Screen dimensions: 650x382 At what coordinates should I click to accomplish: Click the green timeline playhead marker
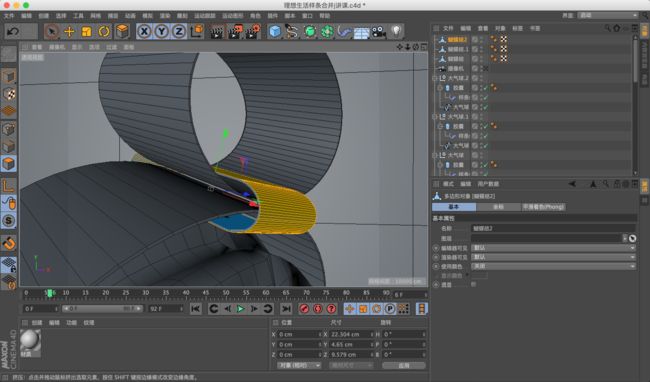point(49,293)
